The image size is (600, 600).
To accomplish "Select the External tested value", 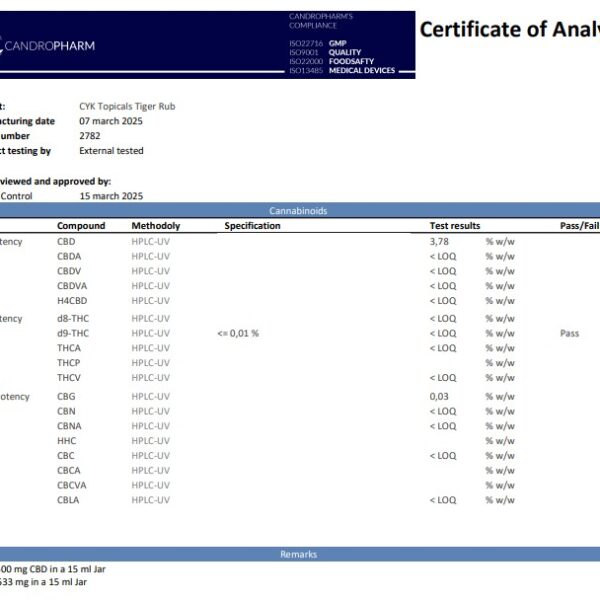I will point(111,151).
